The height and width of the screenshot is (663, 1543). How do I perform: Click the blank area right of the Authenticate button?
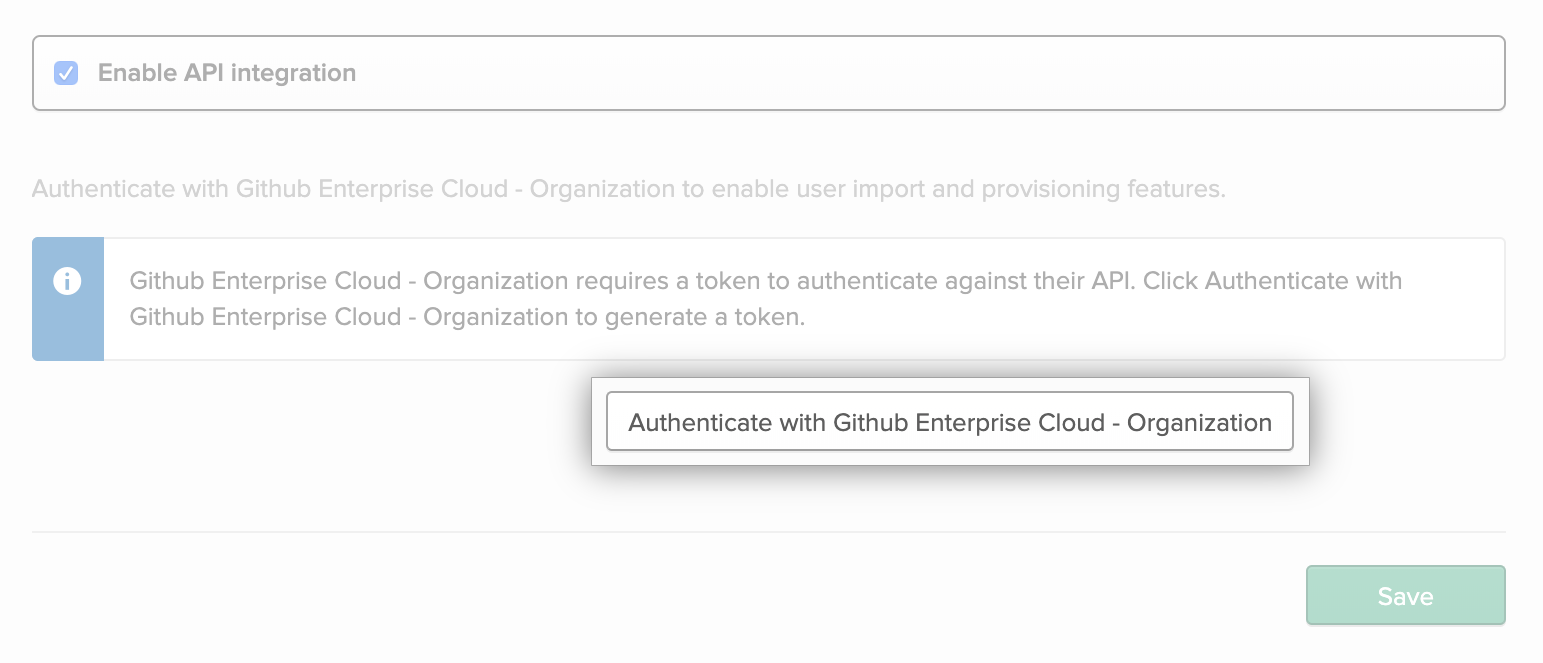(x=1410, y=422)
